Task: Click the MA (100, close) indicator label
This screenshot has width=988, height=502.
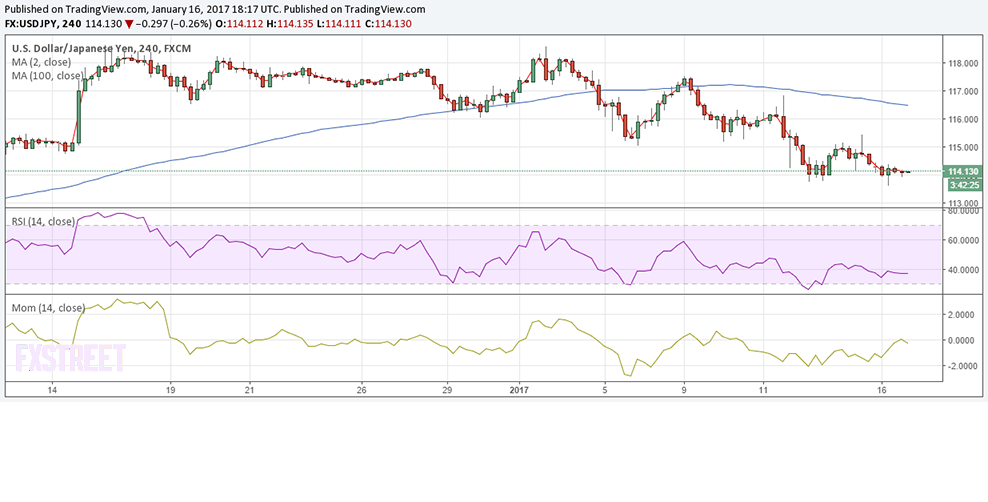Action: pos(47,76)
